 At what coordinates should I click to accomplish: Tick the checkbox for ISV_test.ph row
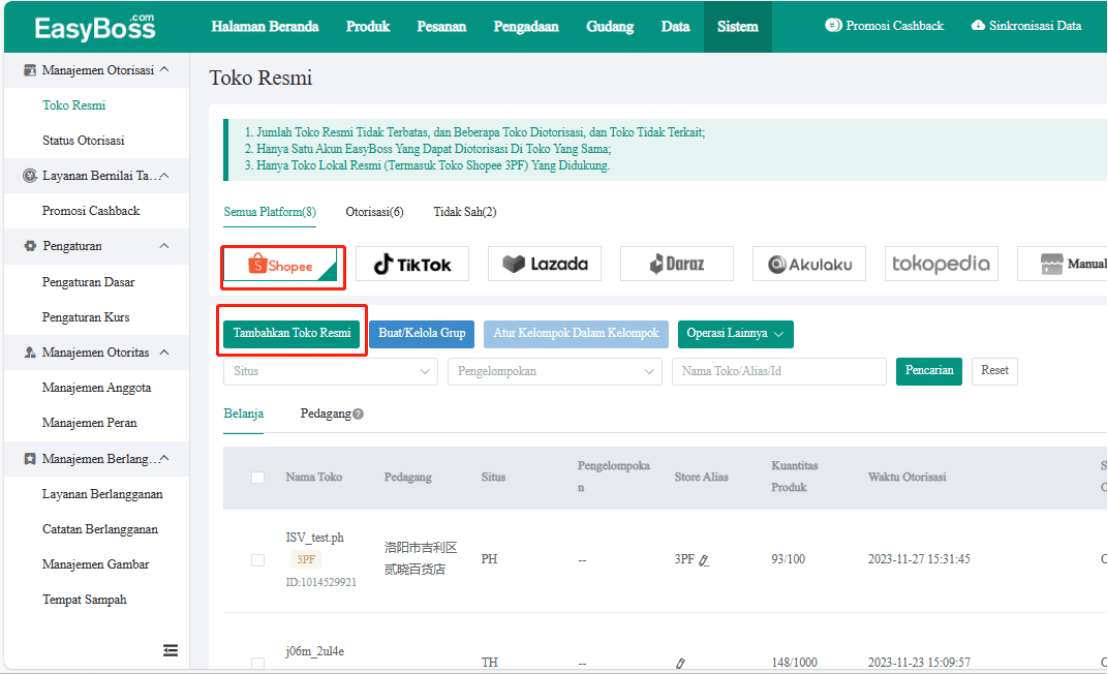258,560
